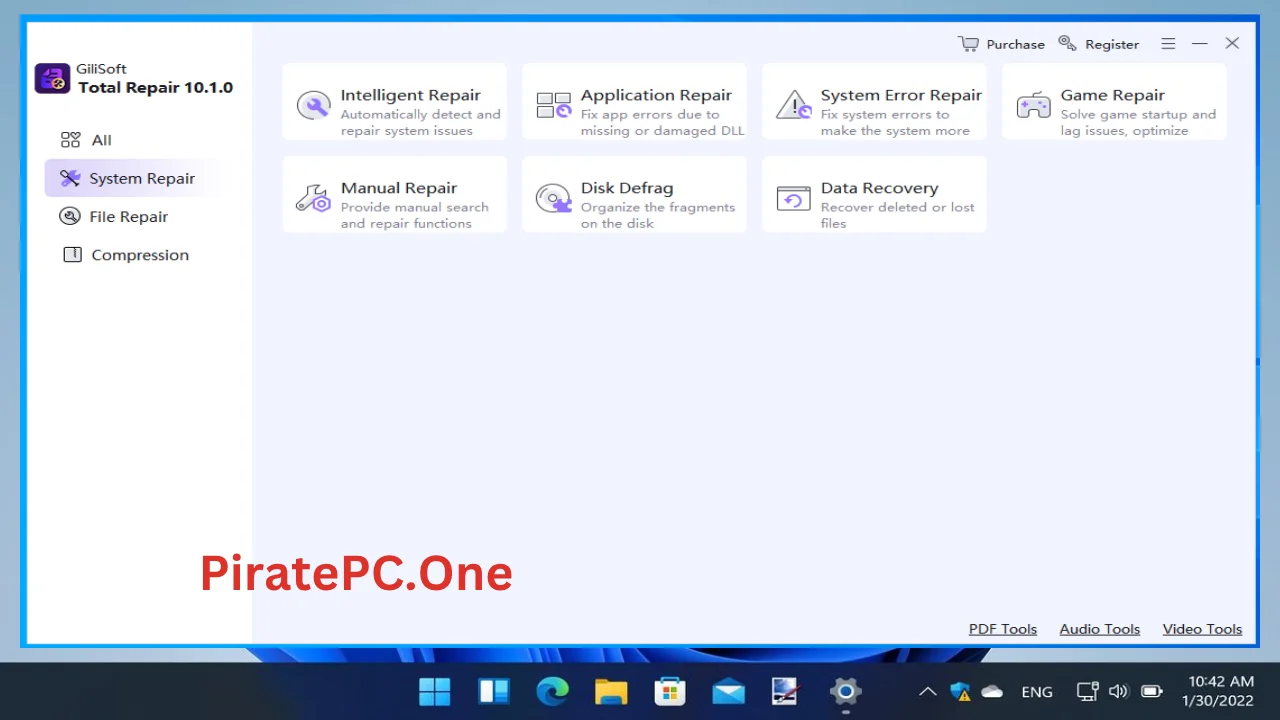Open Microsoft Store from taskbar
The height and width of the screenshot is (720, 1280).
pos(669,691)
